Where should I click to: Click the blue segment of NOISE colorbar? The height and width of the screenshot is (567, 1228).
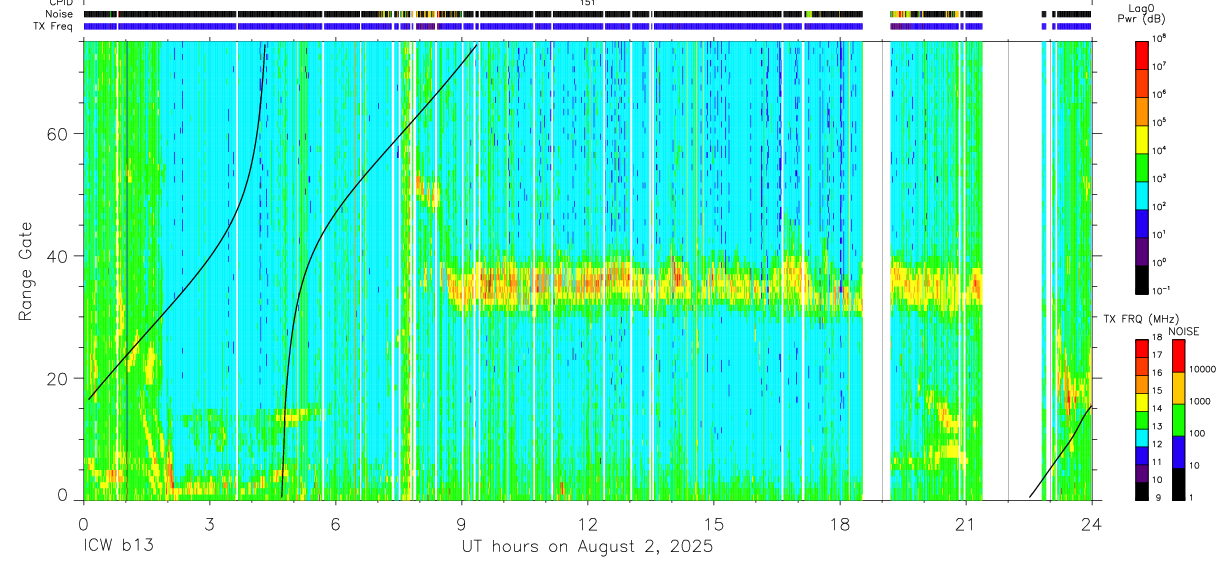click(x=1178, y=452)
